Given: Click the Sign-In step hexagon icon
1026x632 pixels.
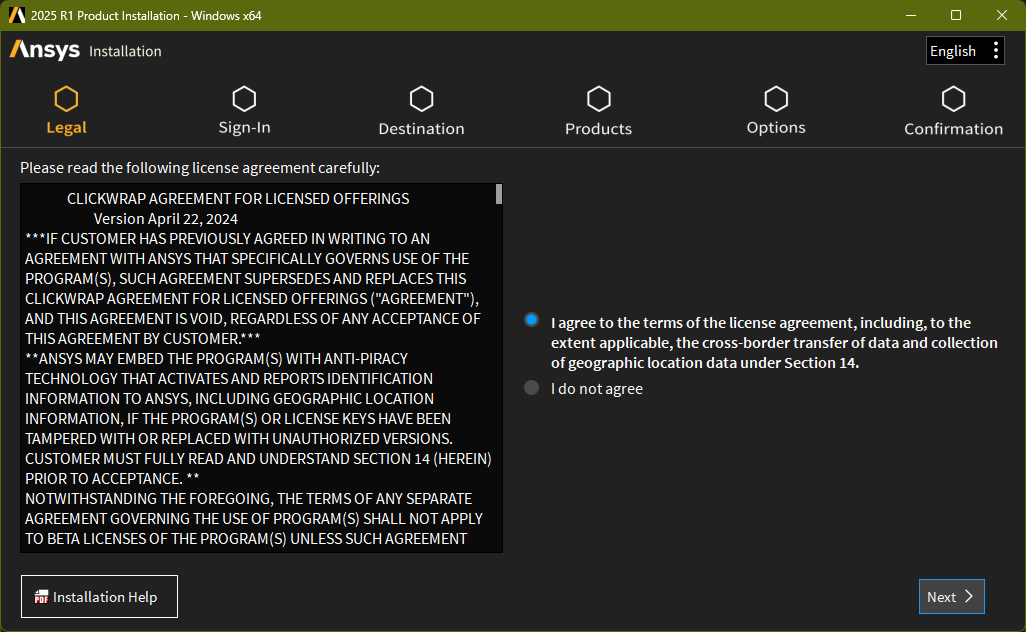Looking at the screenshot, I should point(244,99).
